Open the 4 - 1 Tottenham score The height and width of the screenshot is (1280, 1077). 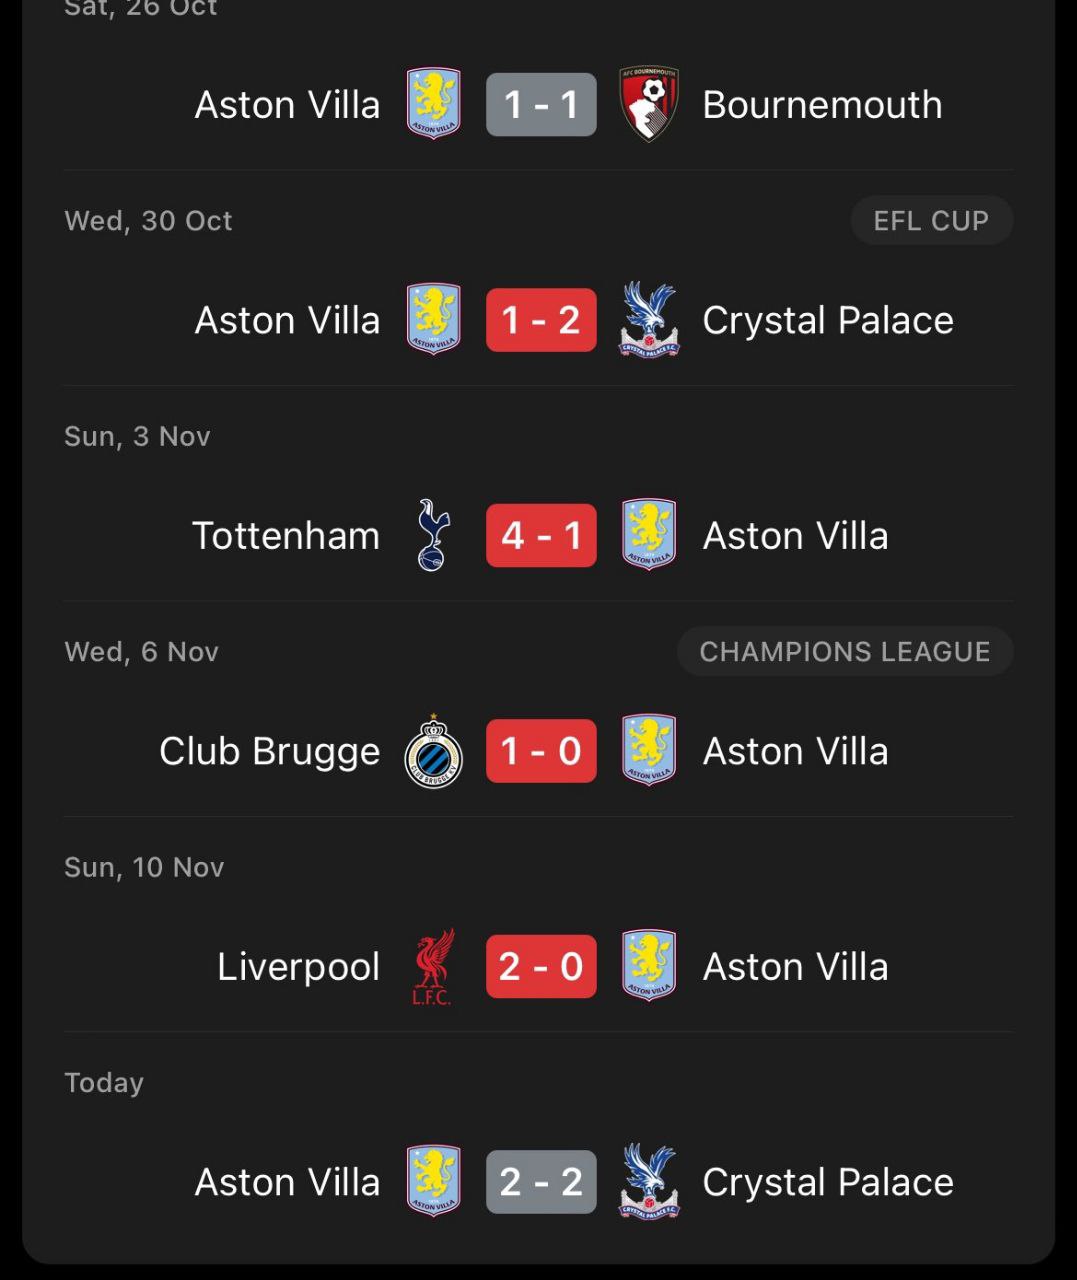coord(541,536)
